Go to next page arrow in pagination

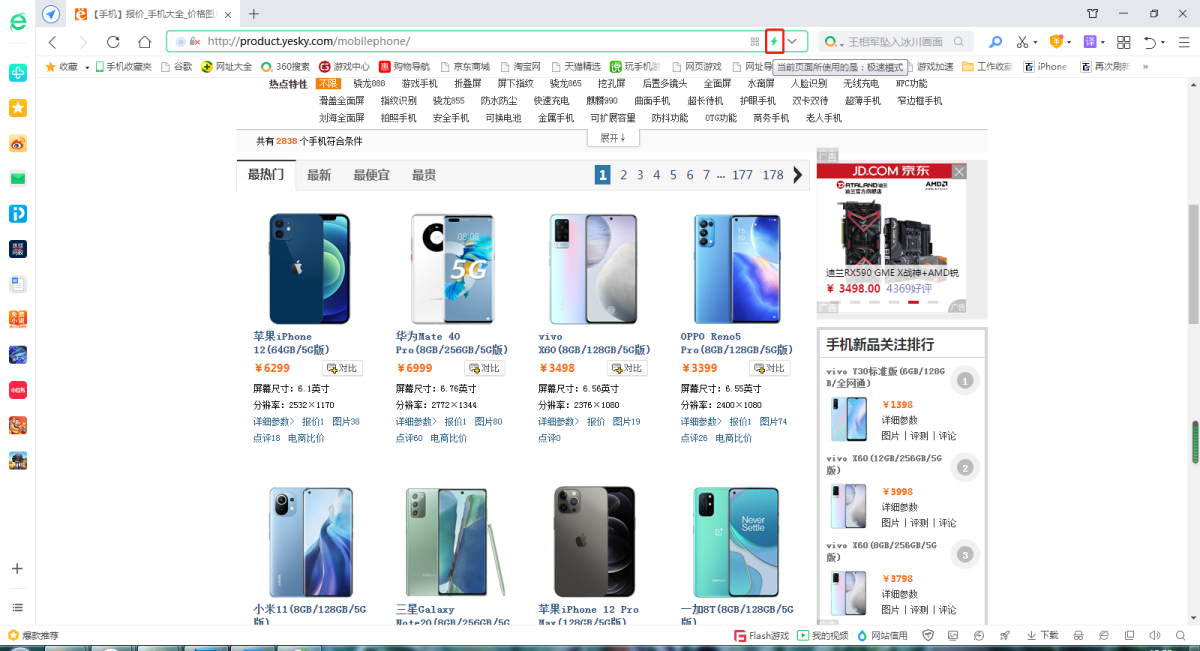pyautogui.click(x=797, y=175)
